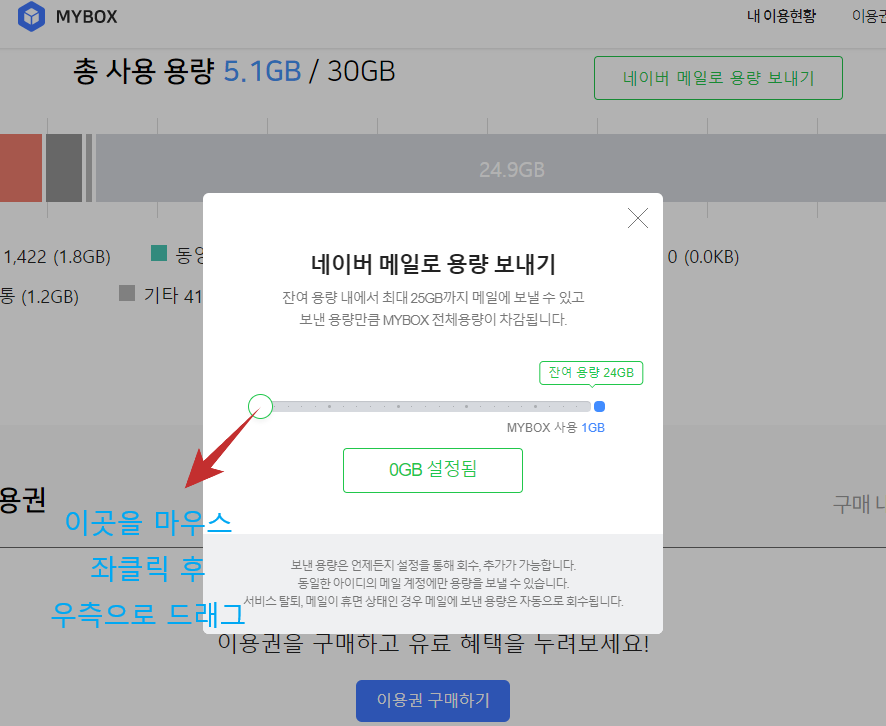Click the 이용권을 구매하고 유료 혜택 text

(x=433, y=643)
